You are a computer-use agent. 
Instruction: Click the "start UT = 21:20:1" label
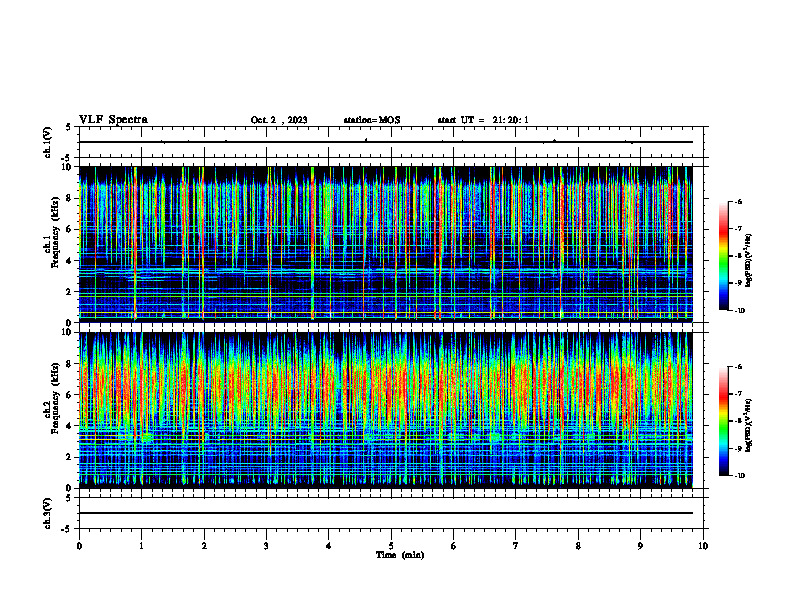pos(483,120)
